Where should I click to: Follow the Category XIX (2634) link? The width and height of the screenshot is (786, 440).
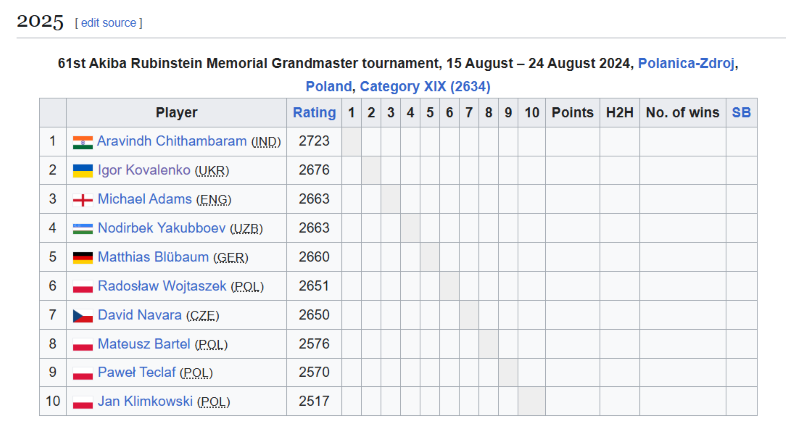click(x=425, y=86)
